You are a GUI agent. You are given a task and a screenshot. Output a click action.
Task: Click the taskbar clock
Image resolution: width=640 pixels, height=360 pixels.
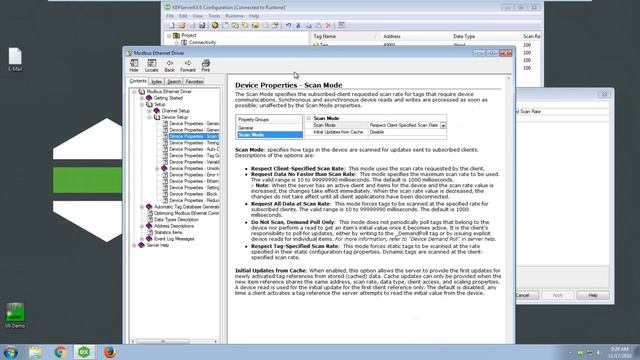point(620,352)
